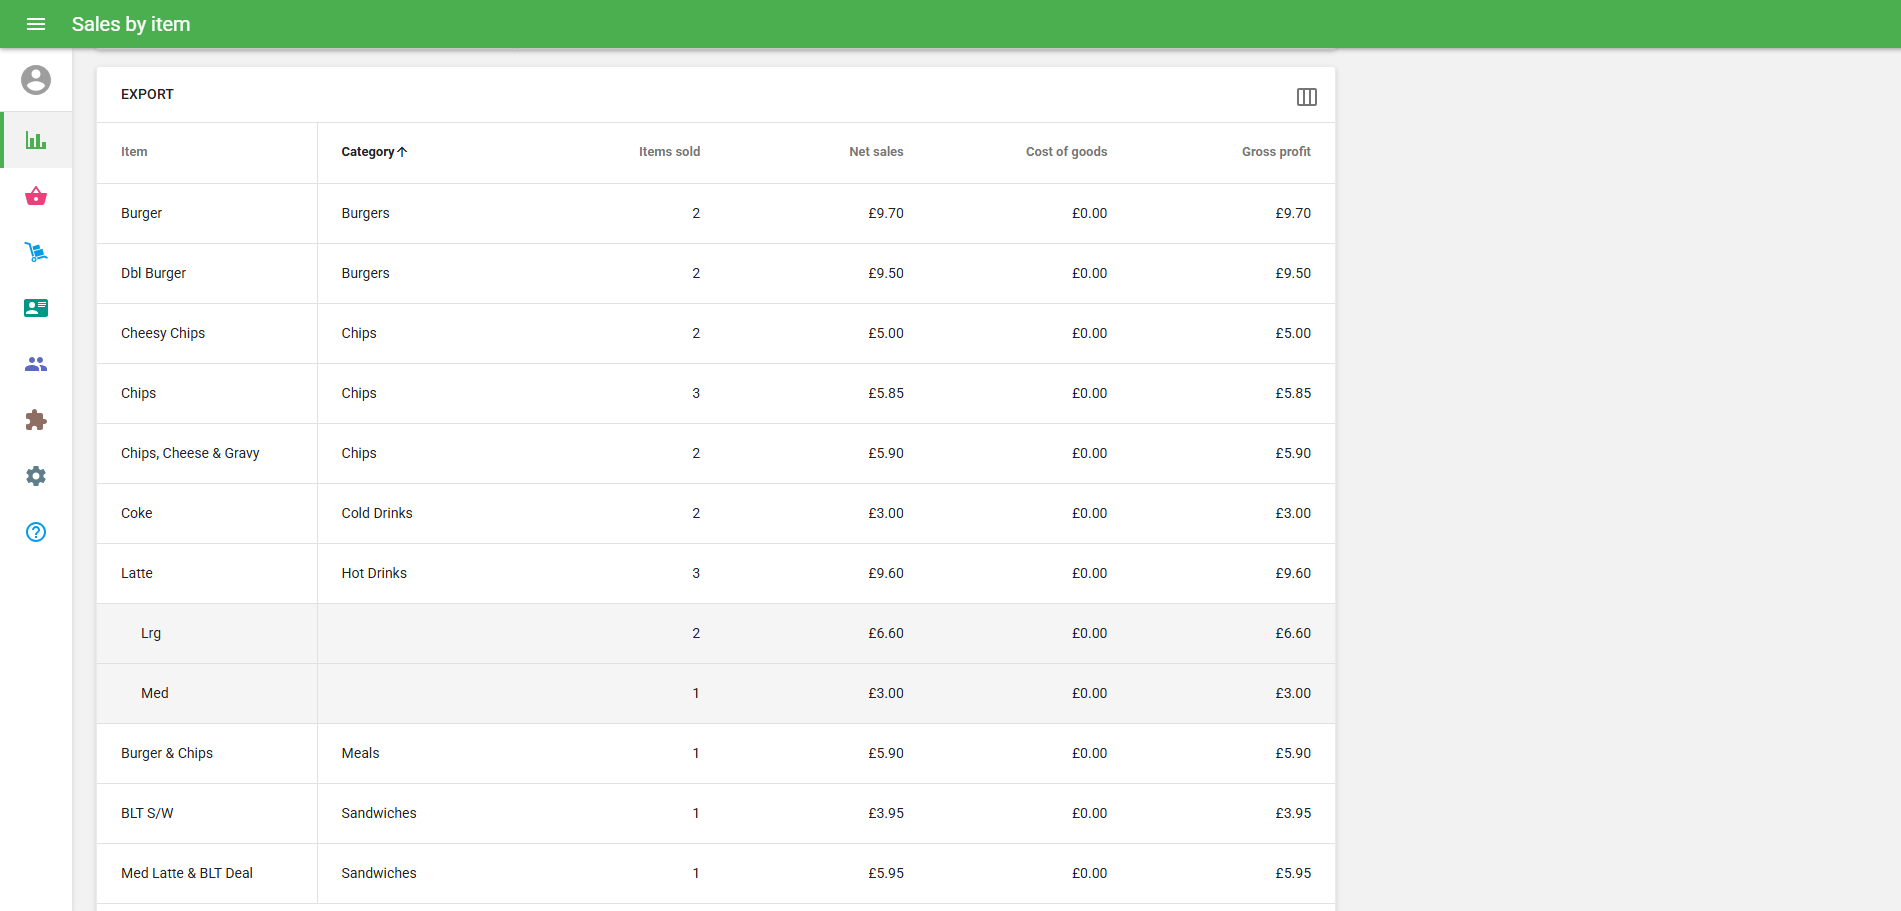Open the table column chooser icon
The image size is (1901, 911).
[x=1306, y=97]
